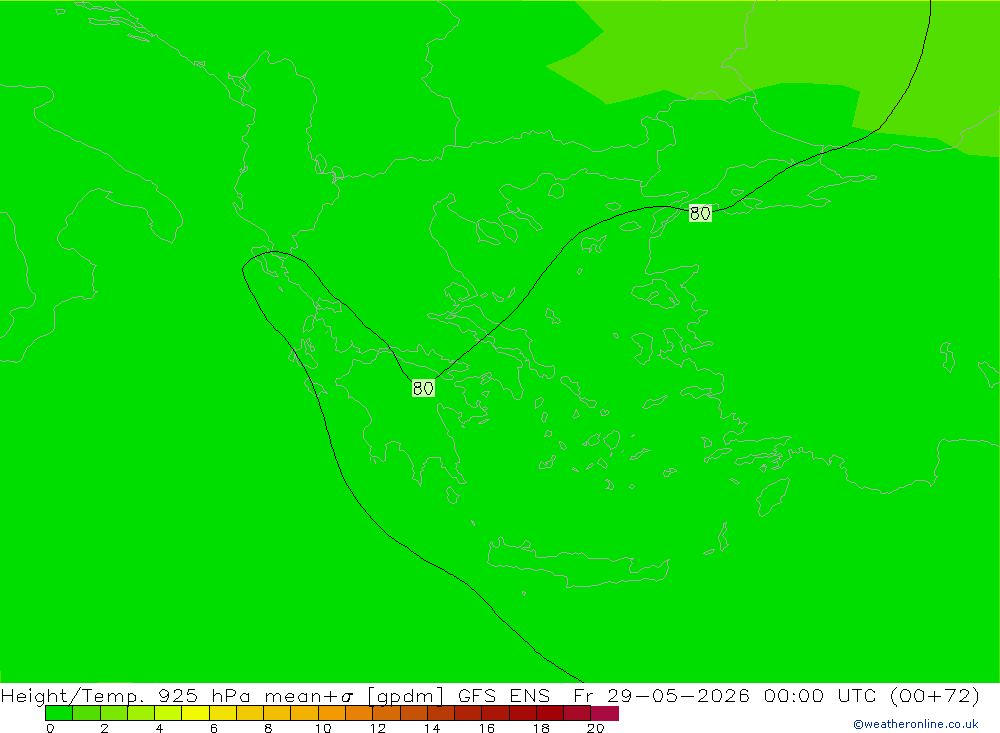Click the 80 contour label near the Bosphorus

[700, 213]
